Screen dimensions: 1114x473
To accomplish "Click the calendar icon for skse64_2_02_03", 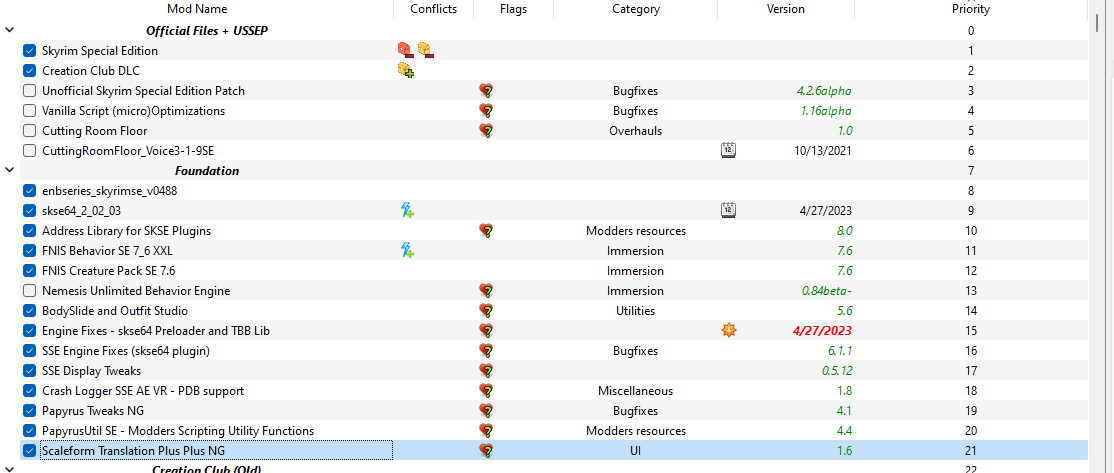I will (728, 210).
